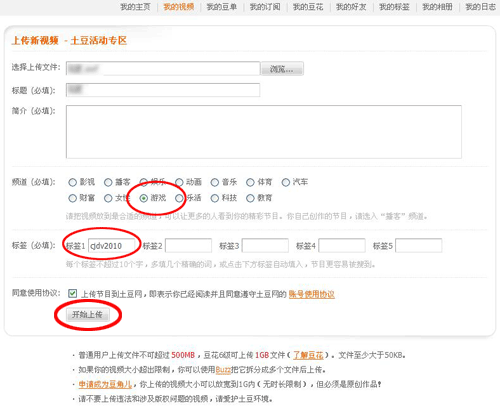Viewport: 500px width, 406px height.
Task: Open the 了解豆花 link
Action: 308,355
